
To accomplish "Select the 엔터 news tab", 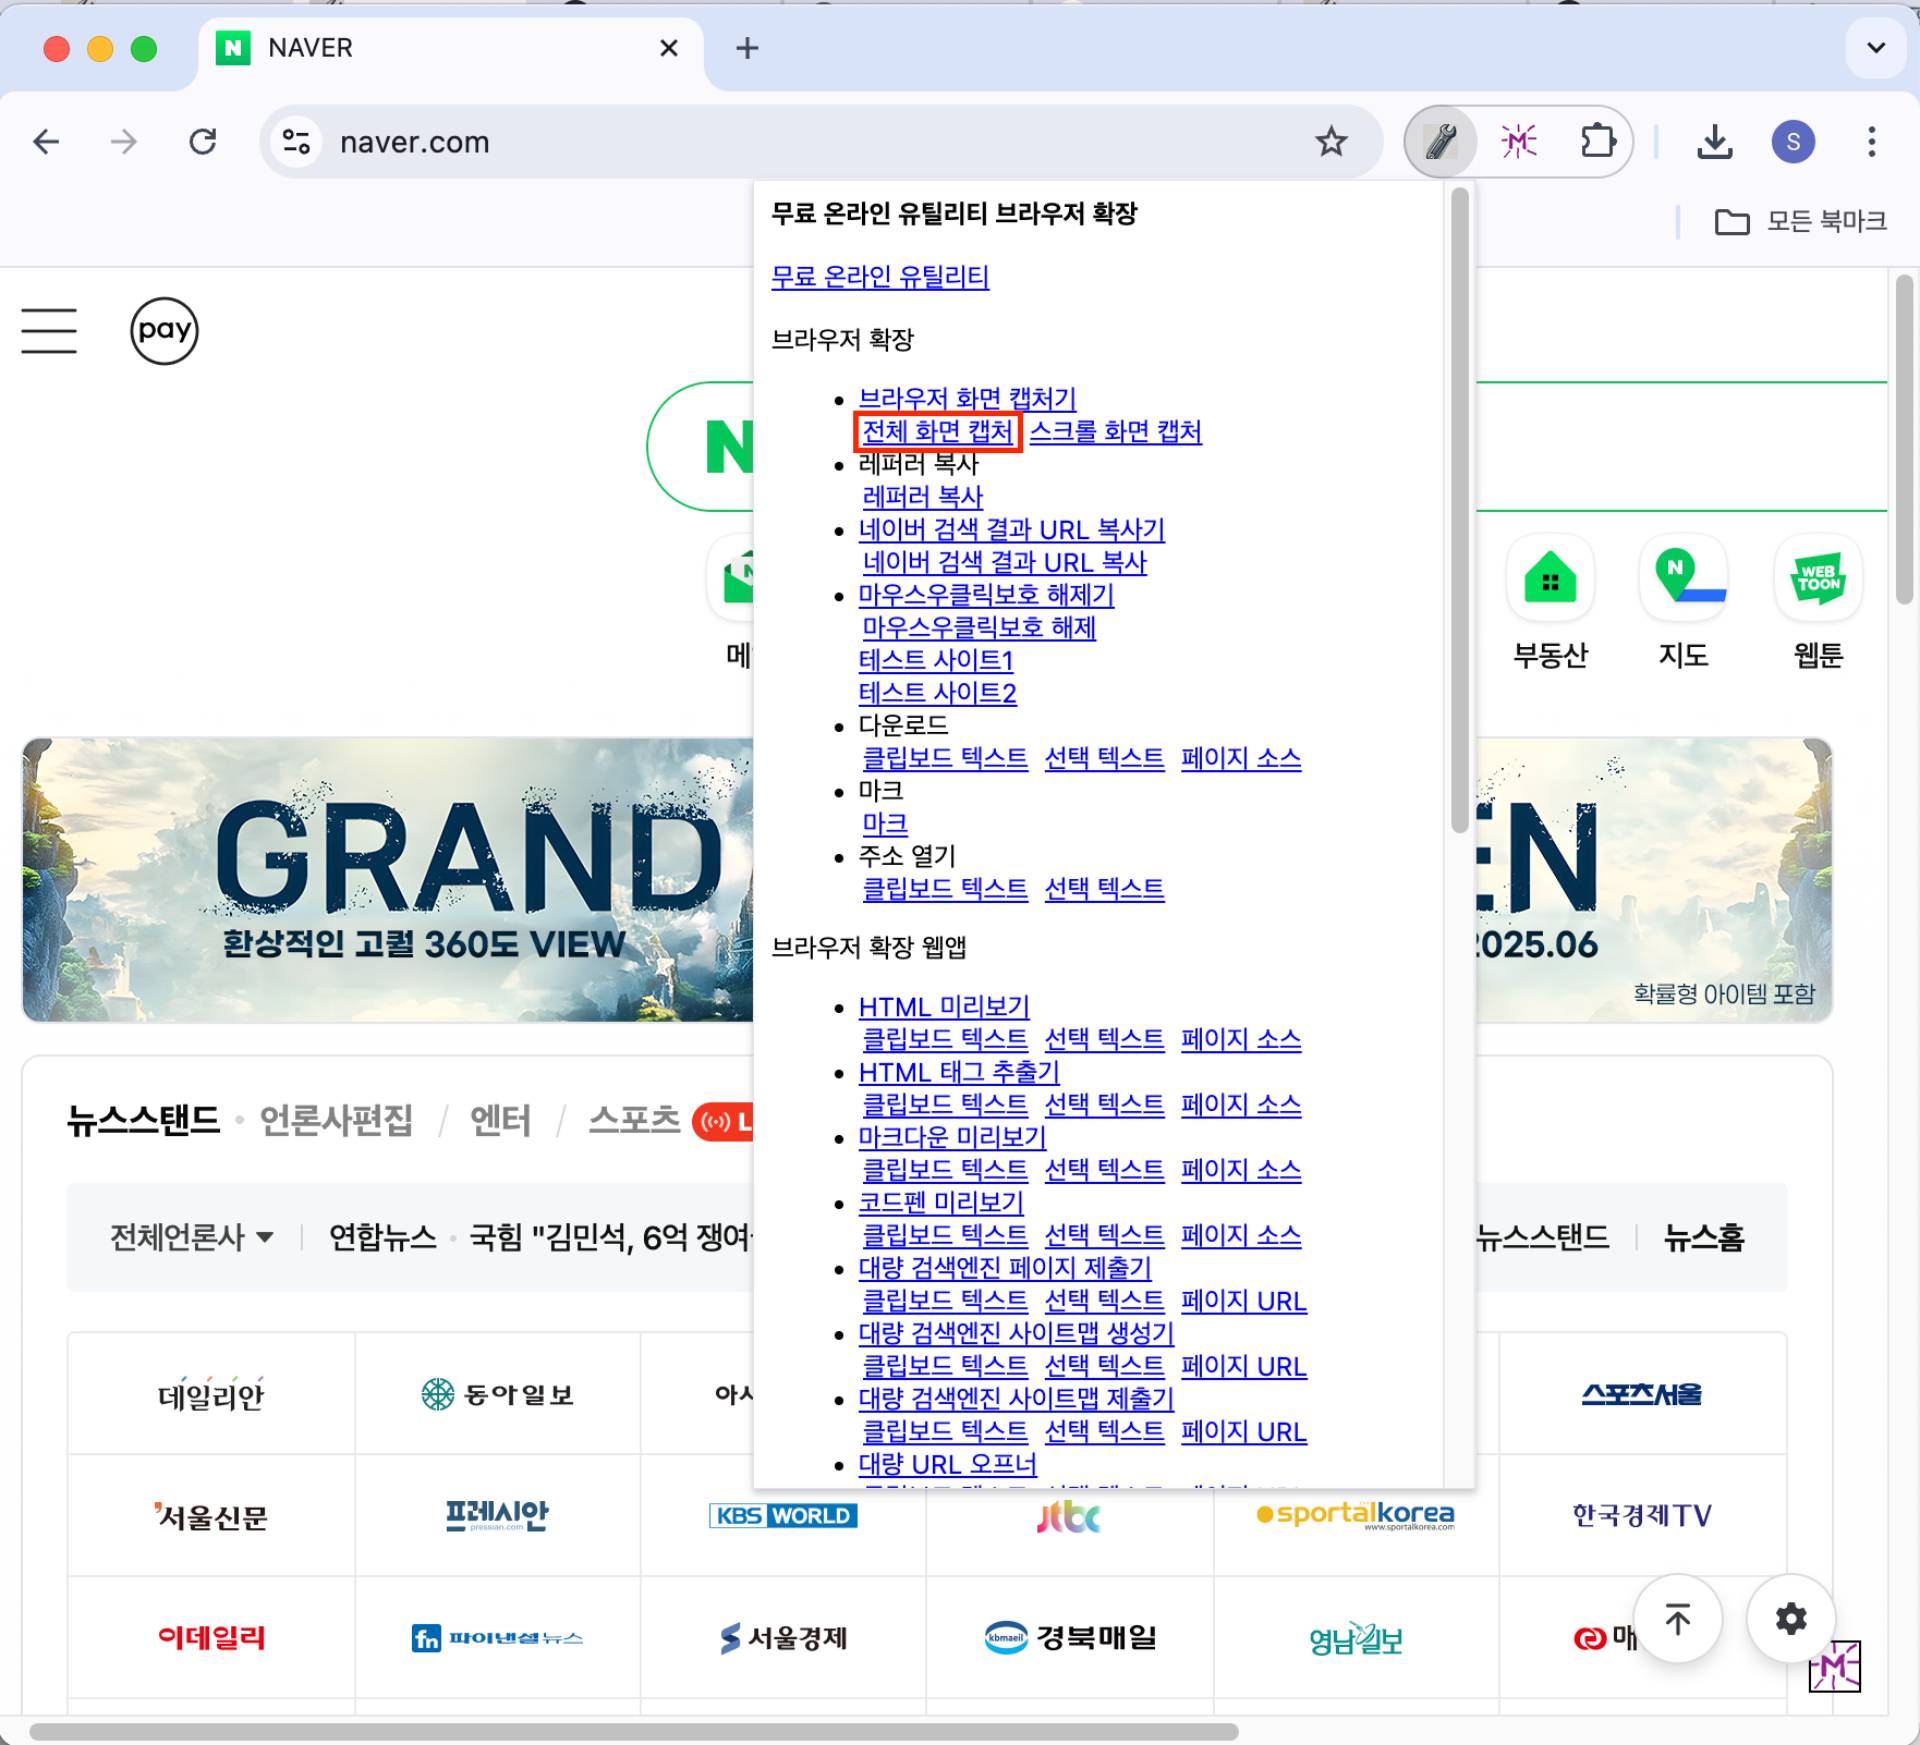I will (500, 1120).
